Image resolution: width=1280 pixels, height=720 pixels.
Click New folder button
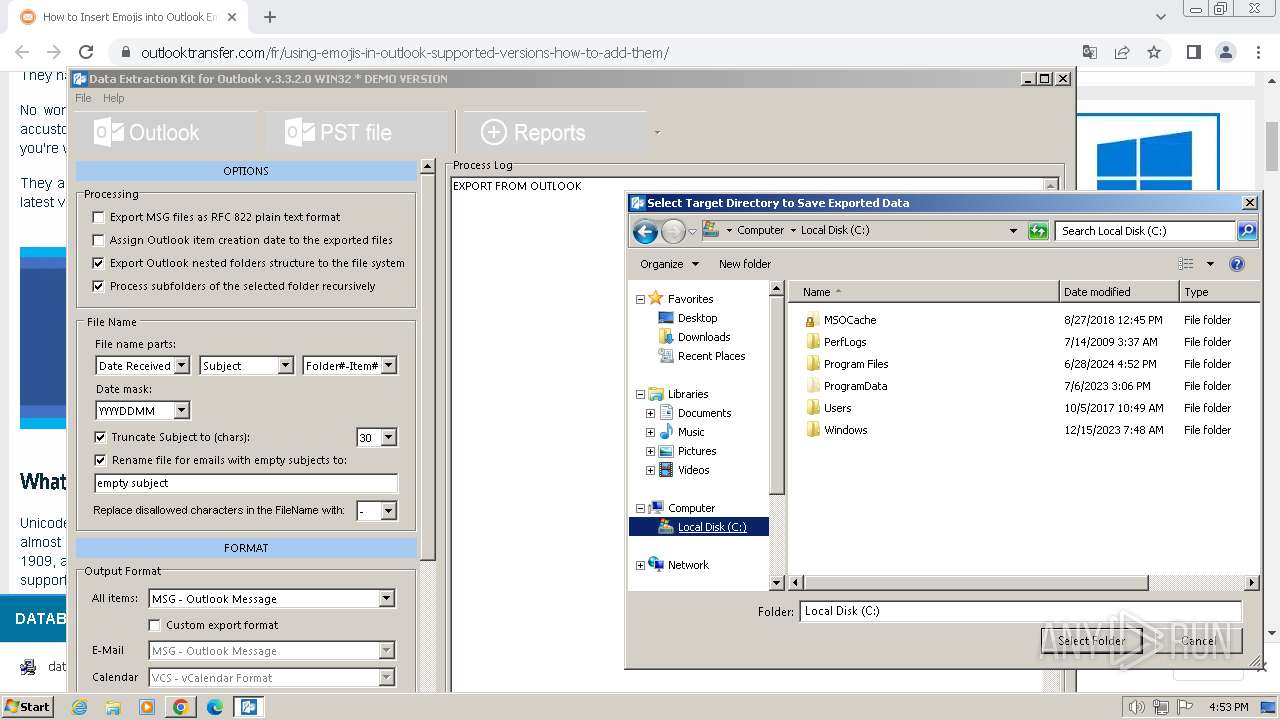click(x=745, y=264)
